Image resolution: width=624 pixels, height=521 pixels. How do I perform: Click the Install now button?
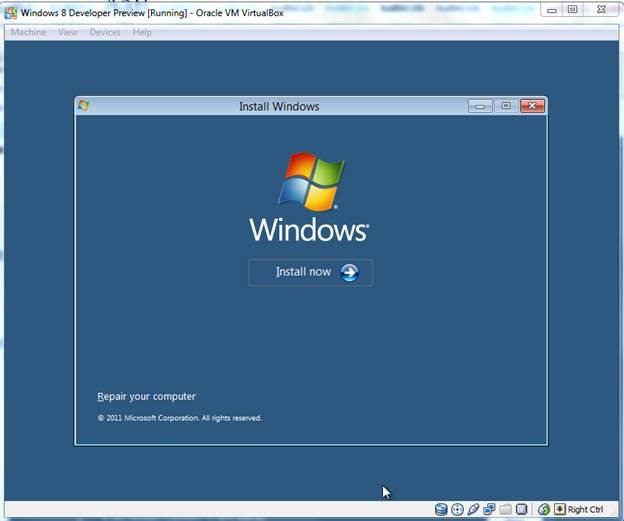click(x=310, y=272)
